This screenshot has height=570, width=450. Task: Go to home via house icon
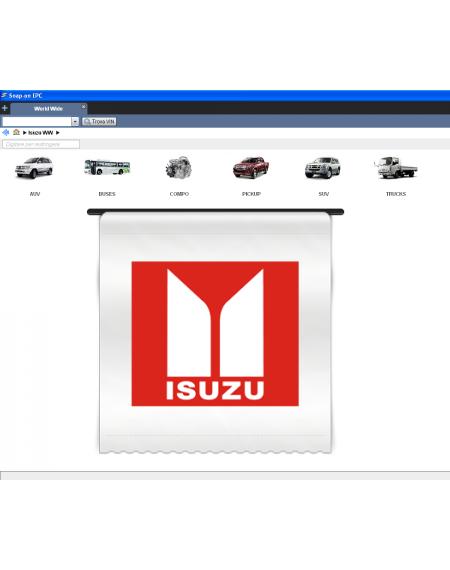coord(16,132)
